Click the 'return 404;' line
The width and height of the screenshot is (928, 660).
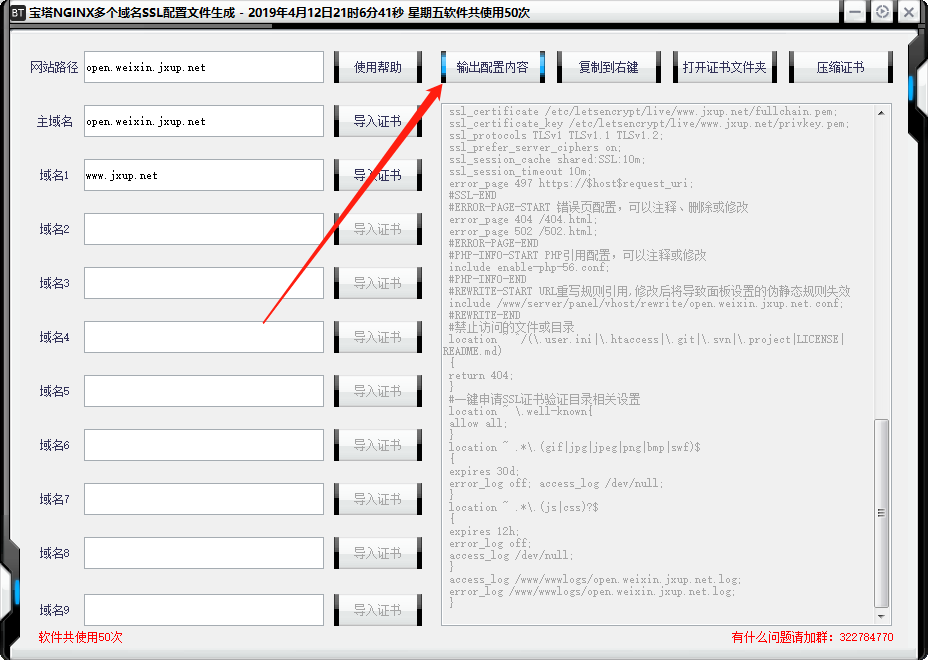pos(481,375)
